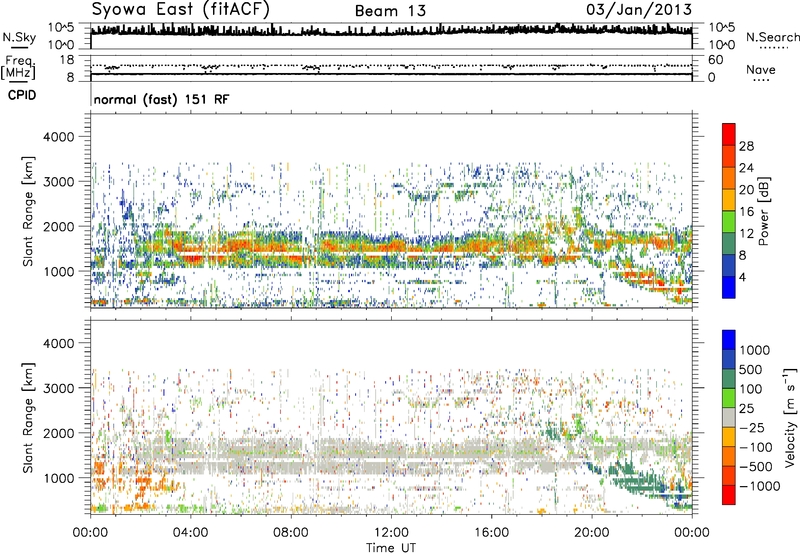Click the blue bottom of Power color bar
This screenshot has height=554, width=800.
click(729, 288)
